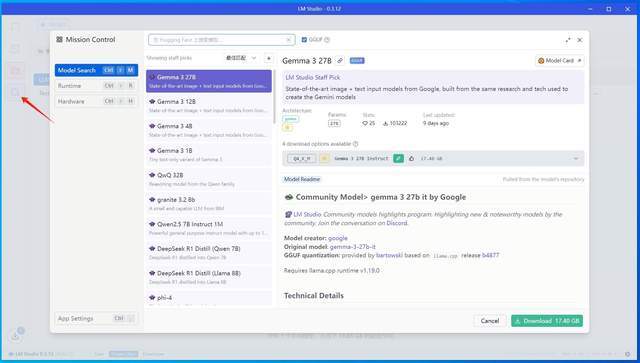Click the thumbs-up icon in download option row
The height and width of the screenshot is (363, 640).
[x=411, y=158]
